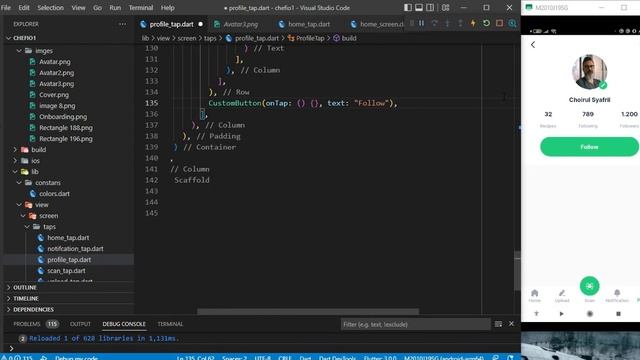Tap the back arrow in the emulator
Viewport: 640px width, 360px height.
tap(533, 44)
